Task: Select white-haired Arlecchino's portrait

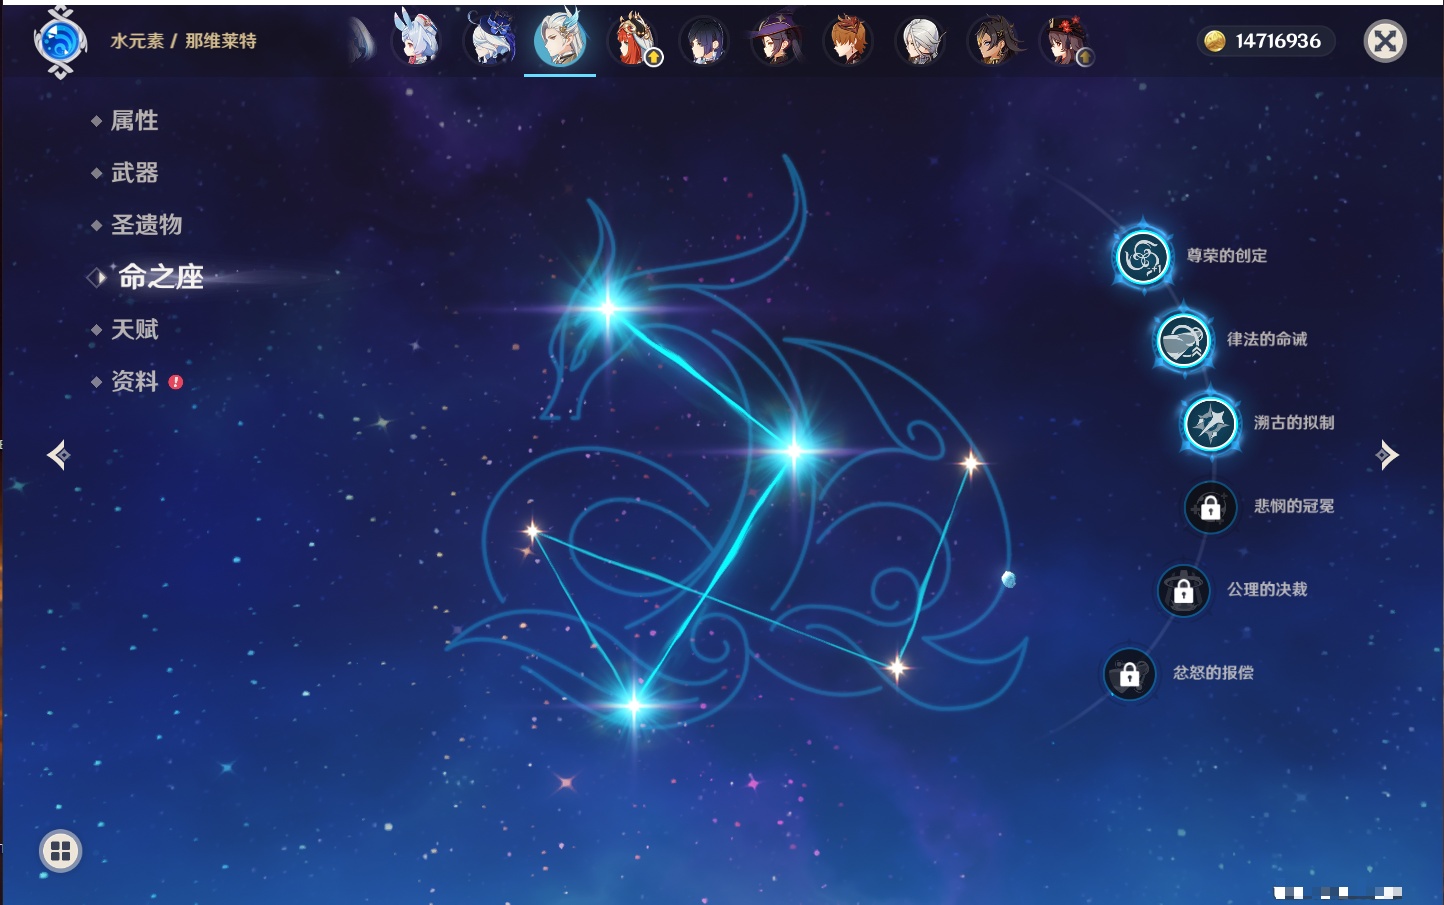Action: pos(920,42)
